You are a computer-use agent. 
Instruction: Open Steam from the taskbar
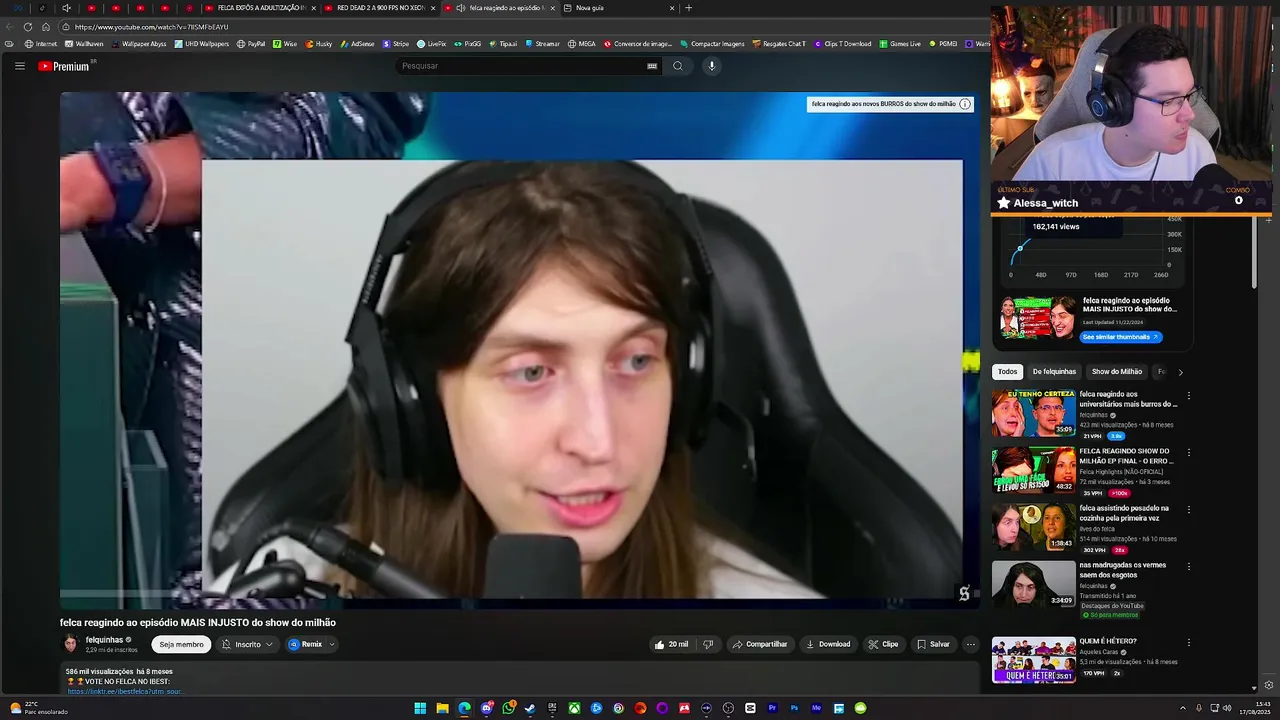click(x=530, y=708)
